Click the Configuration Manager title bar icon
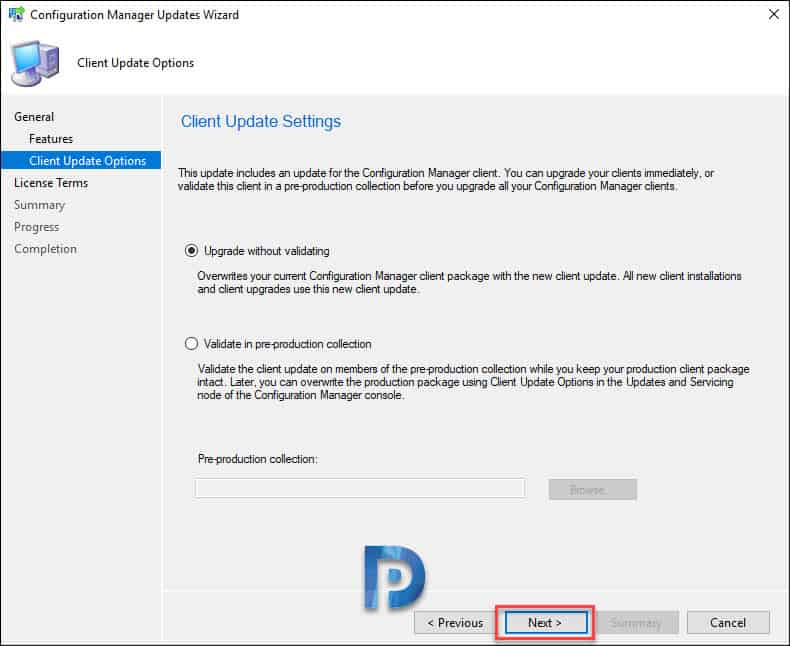 tap(17, 14)
